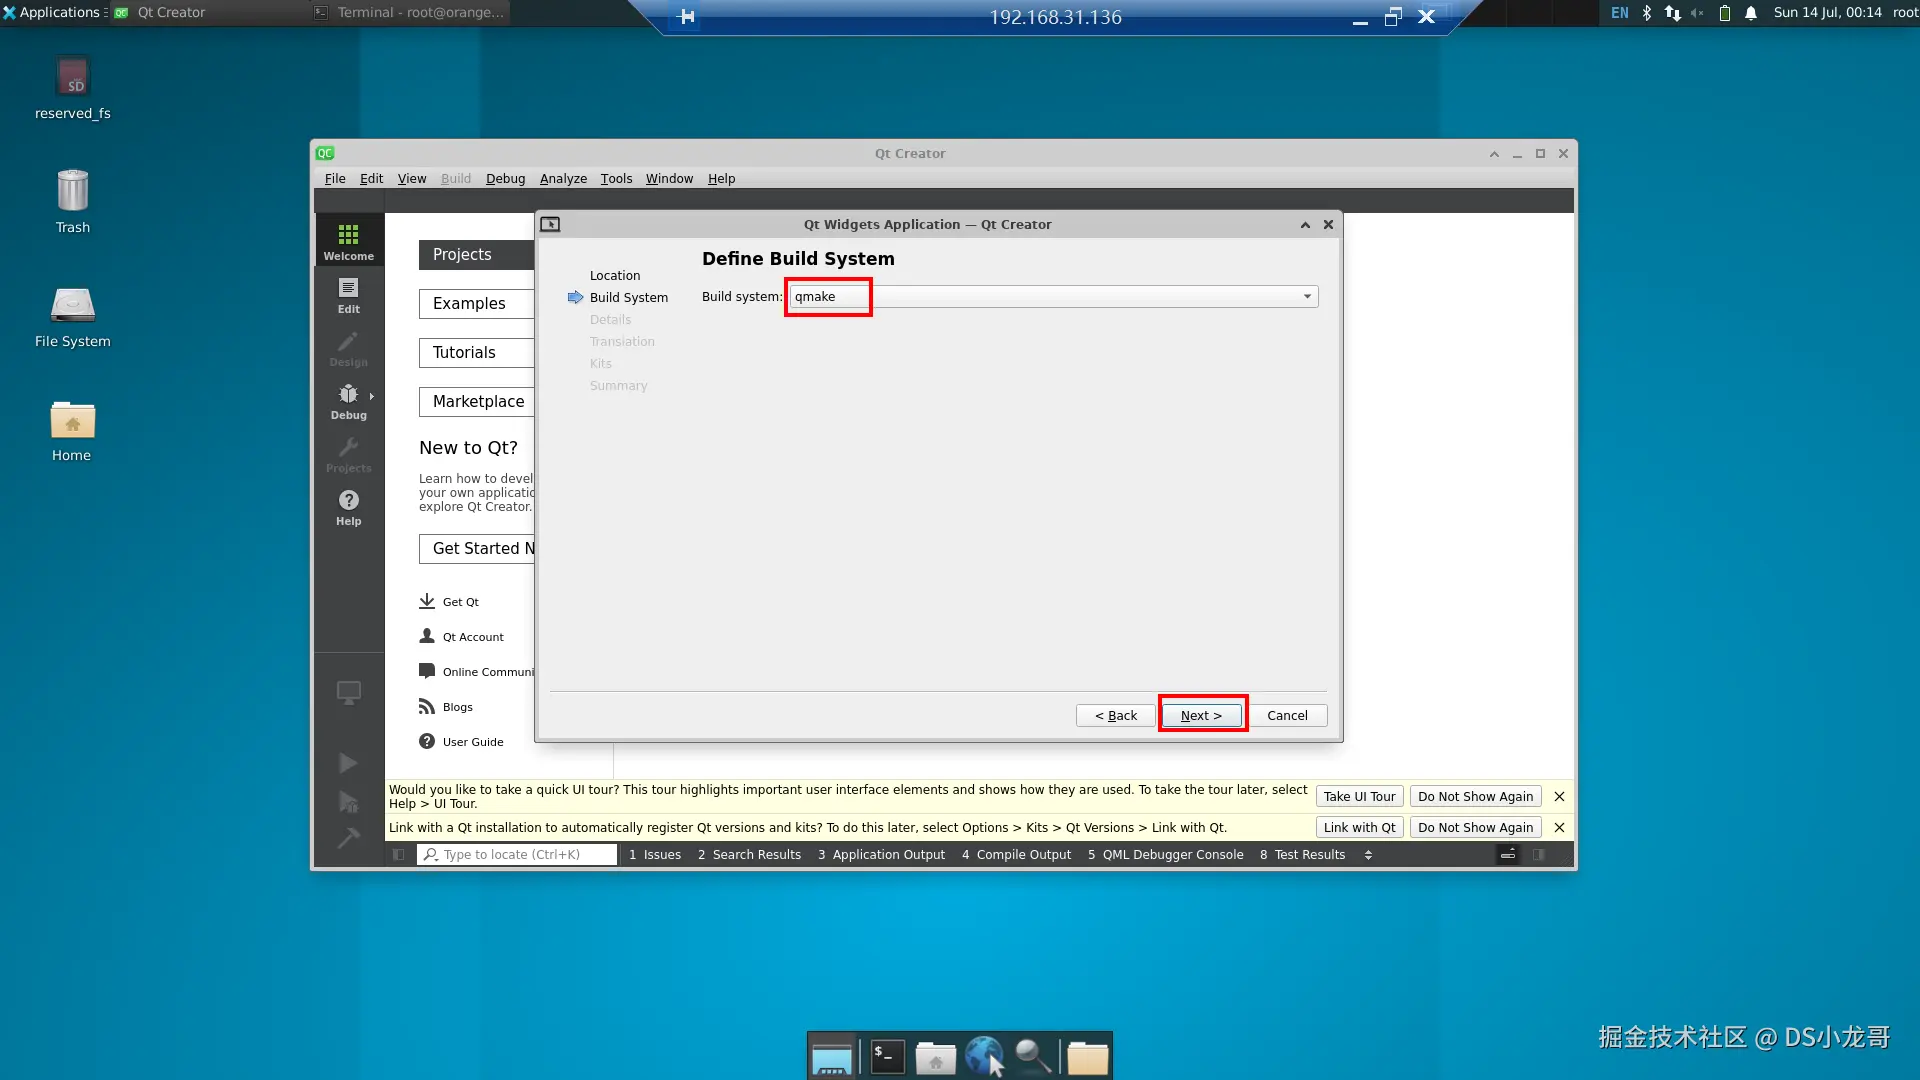Open the Tools menu
The width and height of the screenshot is (1920, 1080).
tap(616, 179)
